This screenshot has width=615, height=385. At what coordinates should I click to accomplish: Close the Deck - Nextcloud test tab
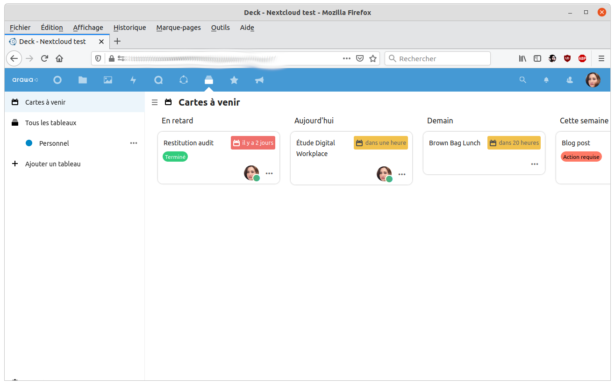point(101,42)
